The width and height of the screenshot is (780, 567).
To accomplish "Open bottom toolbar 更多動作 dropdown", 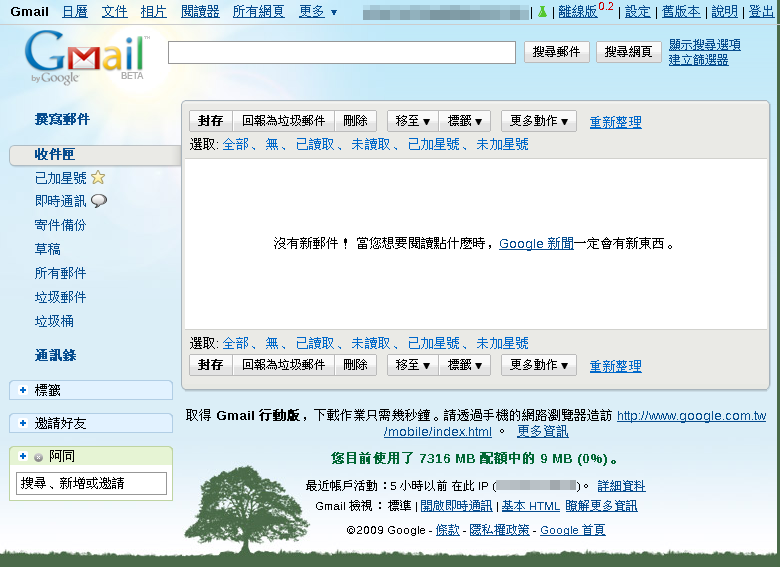I will [539, 365].
